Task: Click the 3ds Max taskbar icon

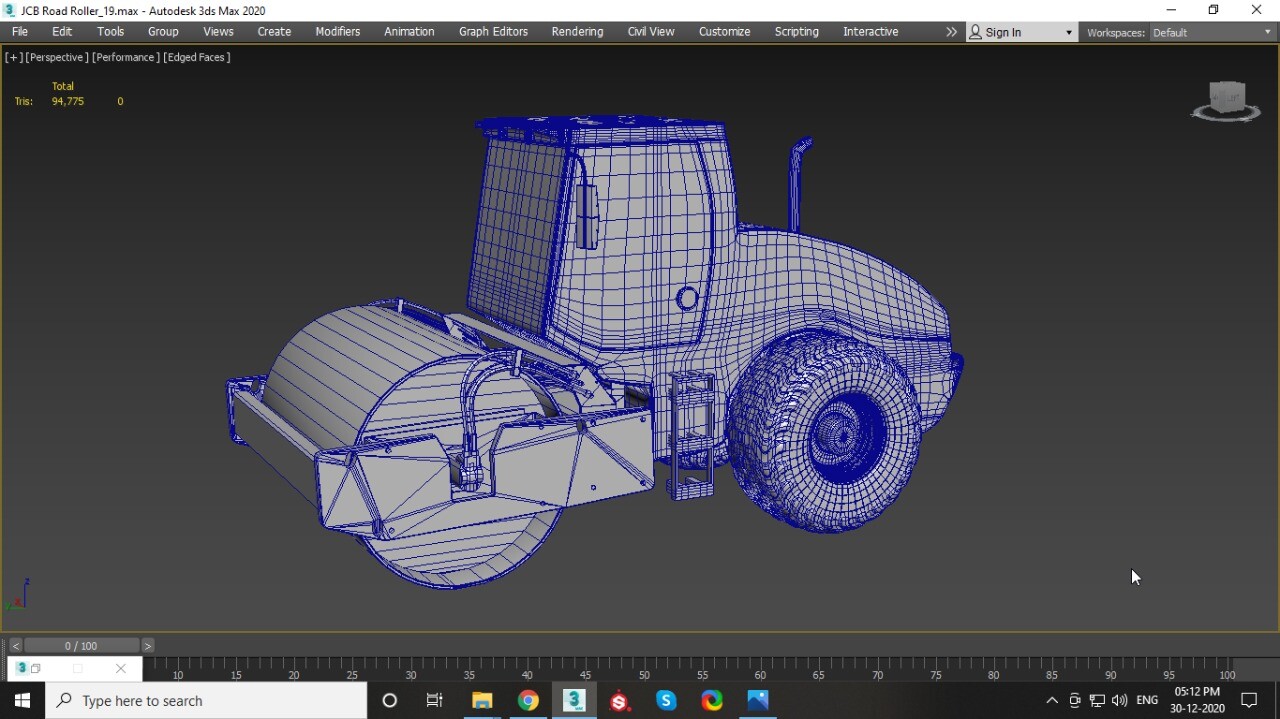Action: click(574, 700)
